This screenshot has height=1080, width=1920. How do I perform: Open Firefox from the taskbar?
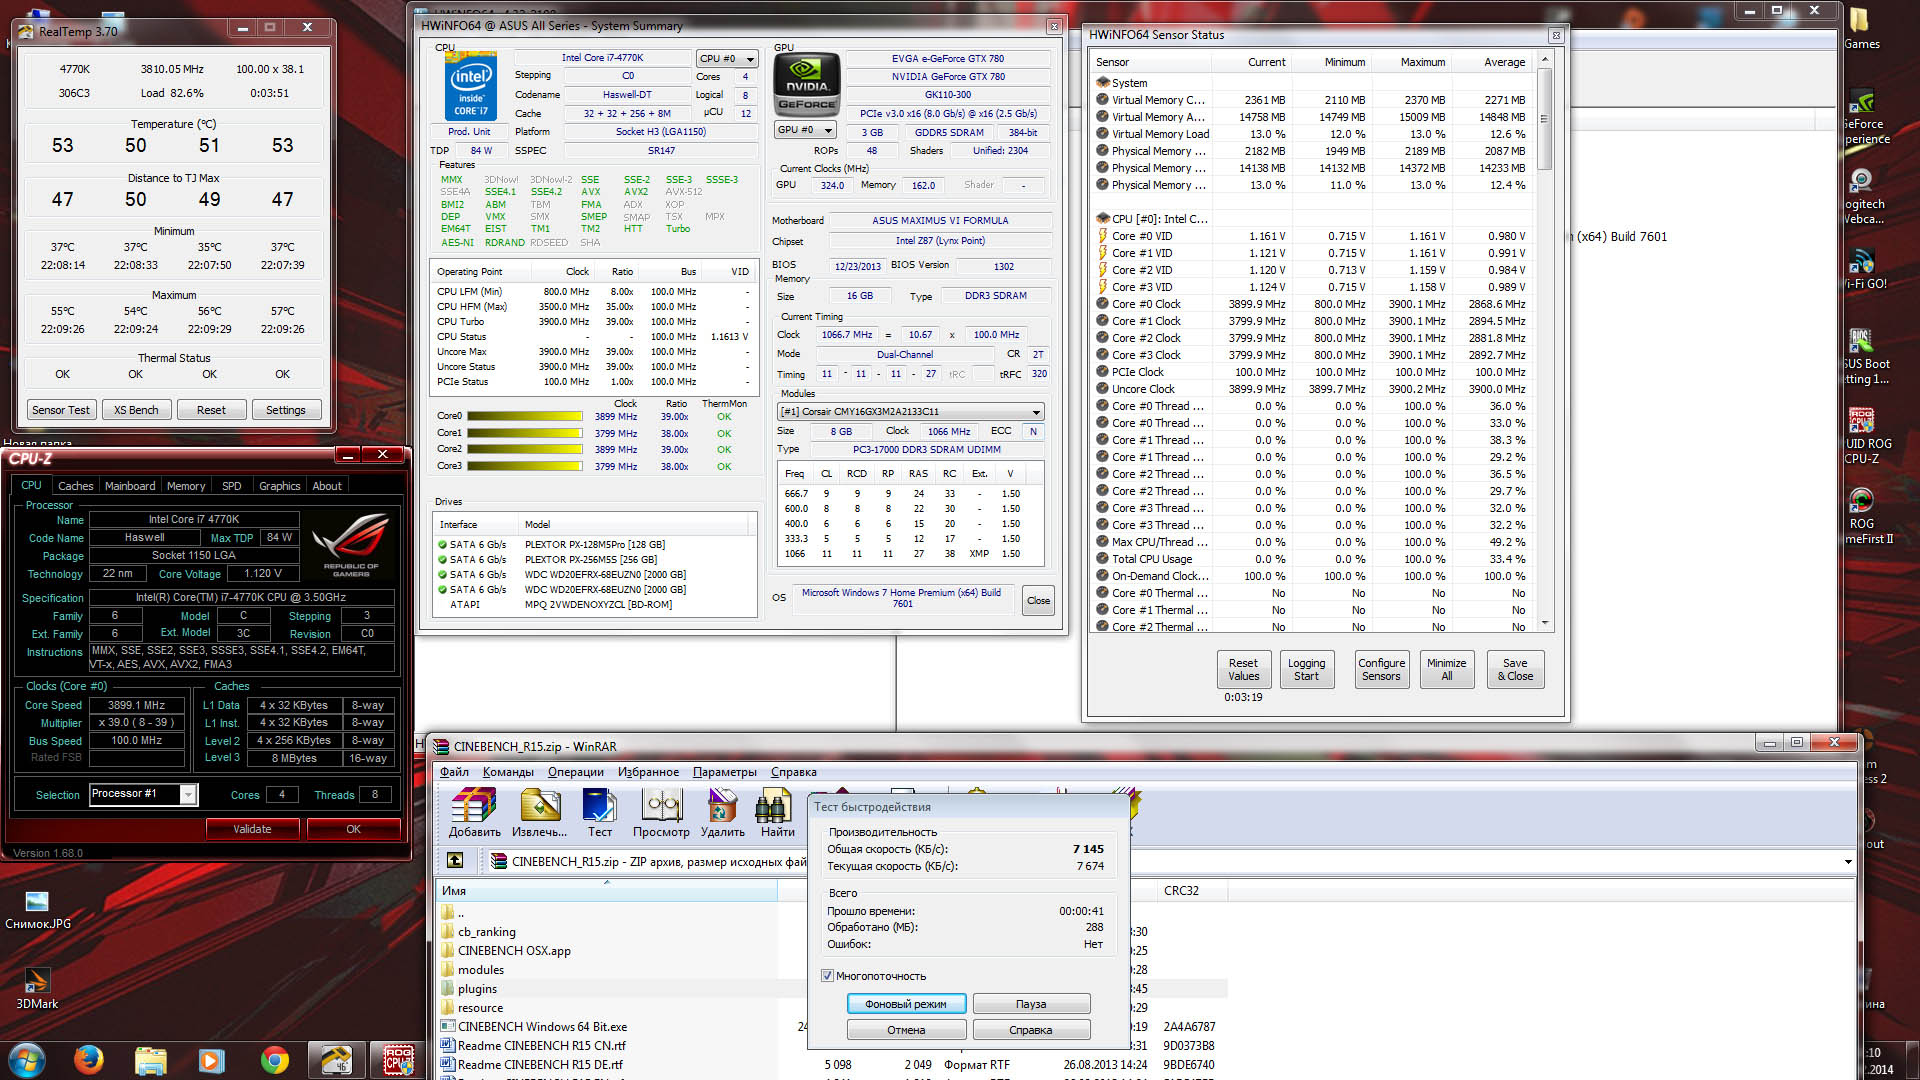click(x=89, y=1059)
